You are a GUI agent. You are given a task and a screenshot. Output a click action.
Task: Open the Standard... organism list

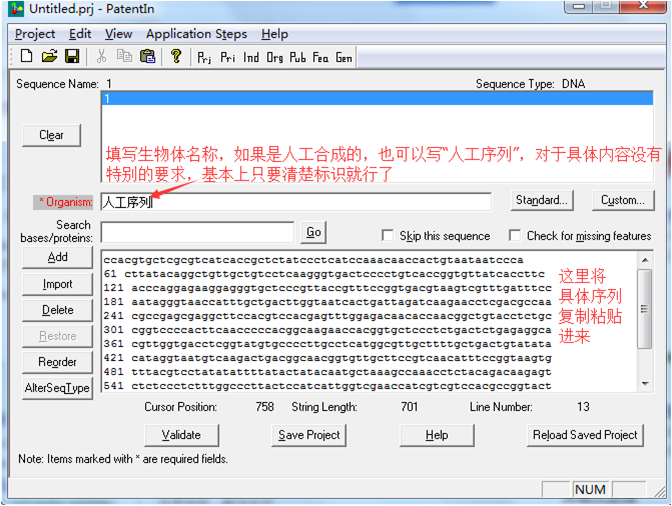tap(542, 200)
